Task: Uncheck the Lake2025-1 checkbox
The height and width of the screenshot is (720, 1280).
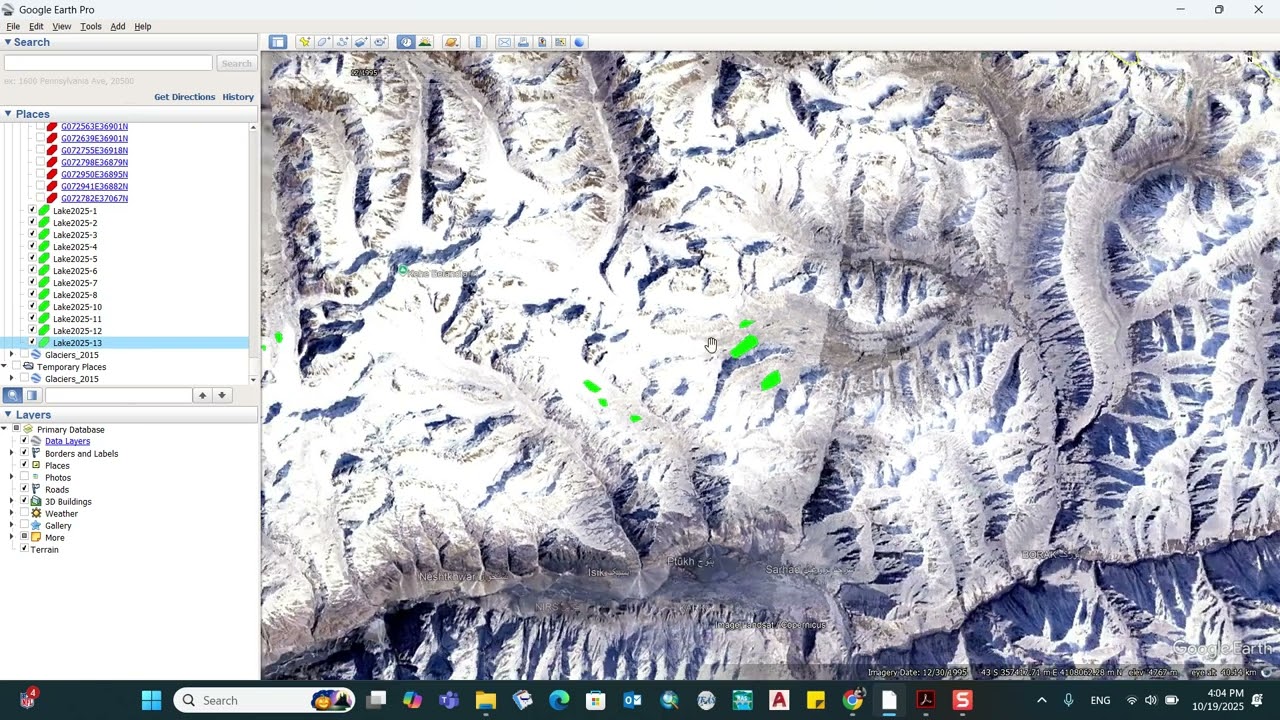Action: pyautogui.click(x=32, y=211)
